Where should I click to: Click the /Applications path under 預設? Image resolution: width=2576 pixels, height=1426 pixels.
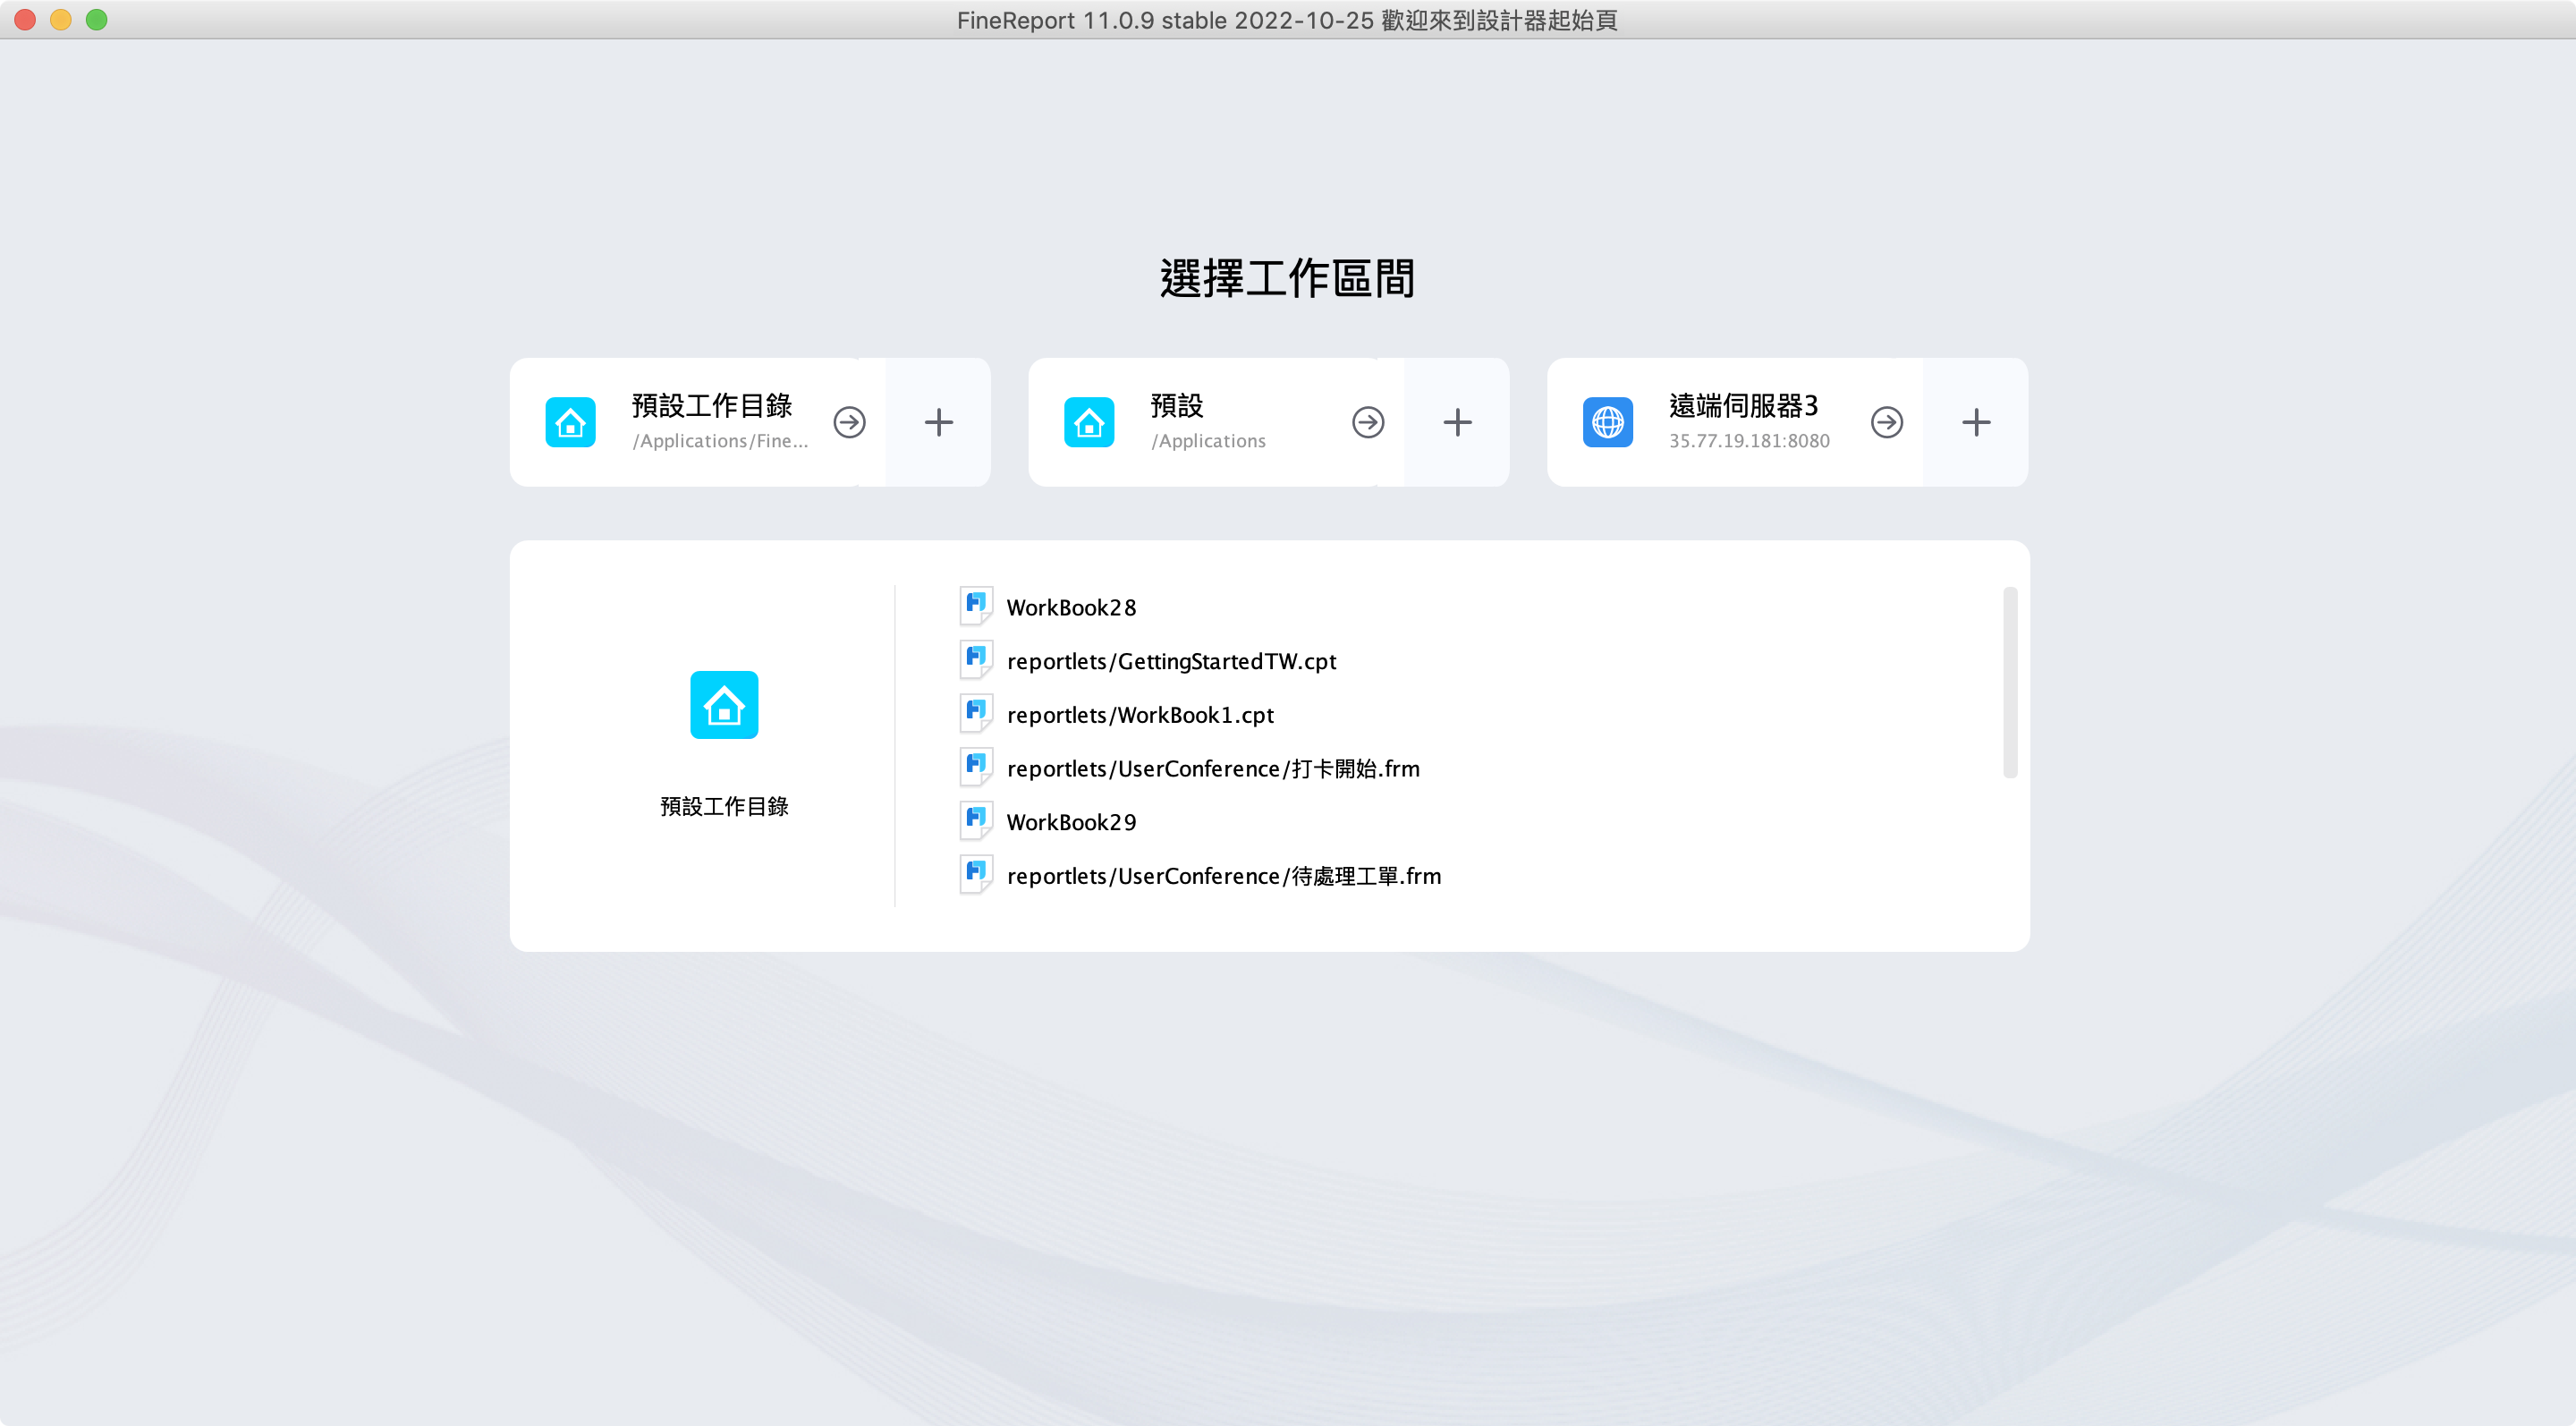[x=1208, y=441]
